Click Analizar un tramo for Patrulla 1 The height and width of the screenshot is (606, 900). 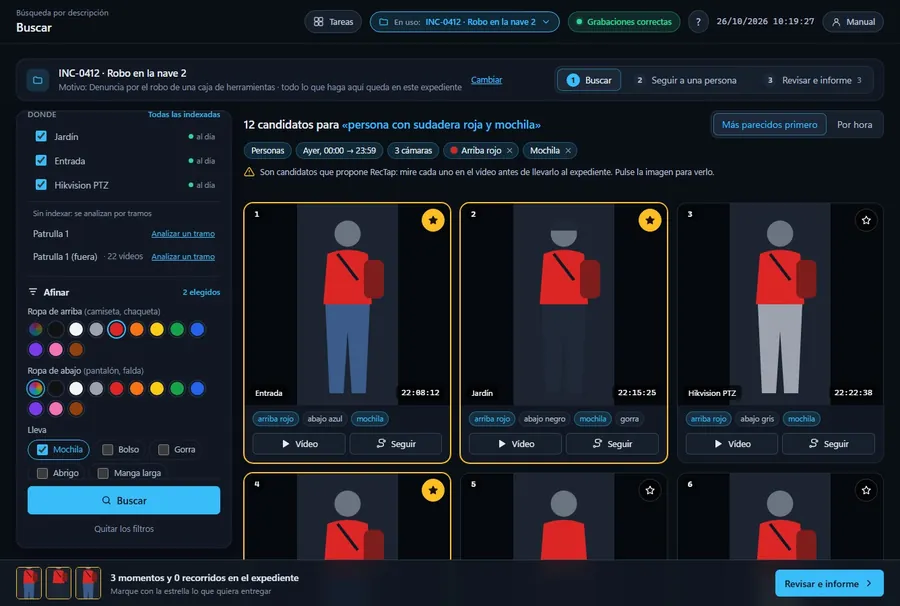tap(183, 234)
